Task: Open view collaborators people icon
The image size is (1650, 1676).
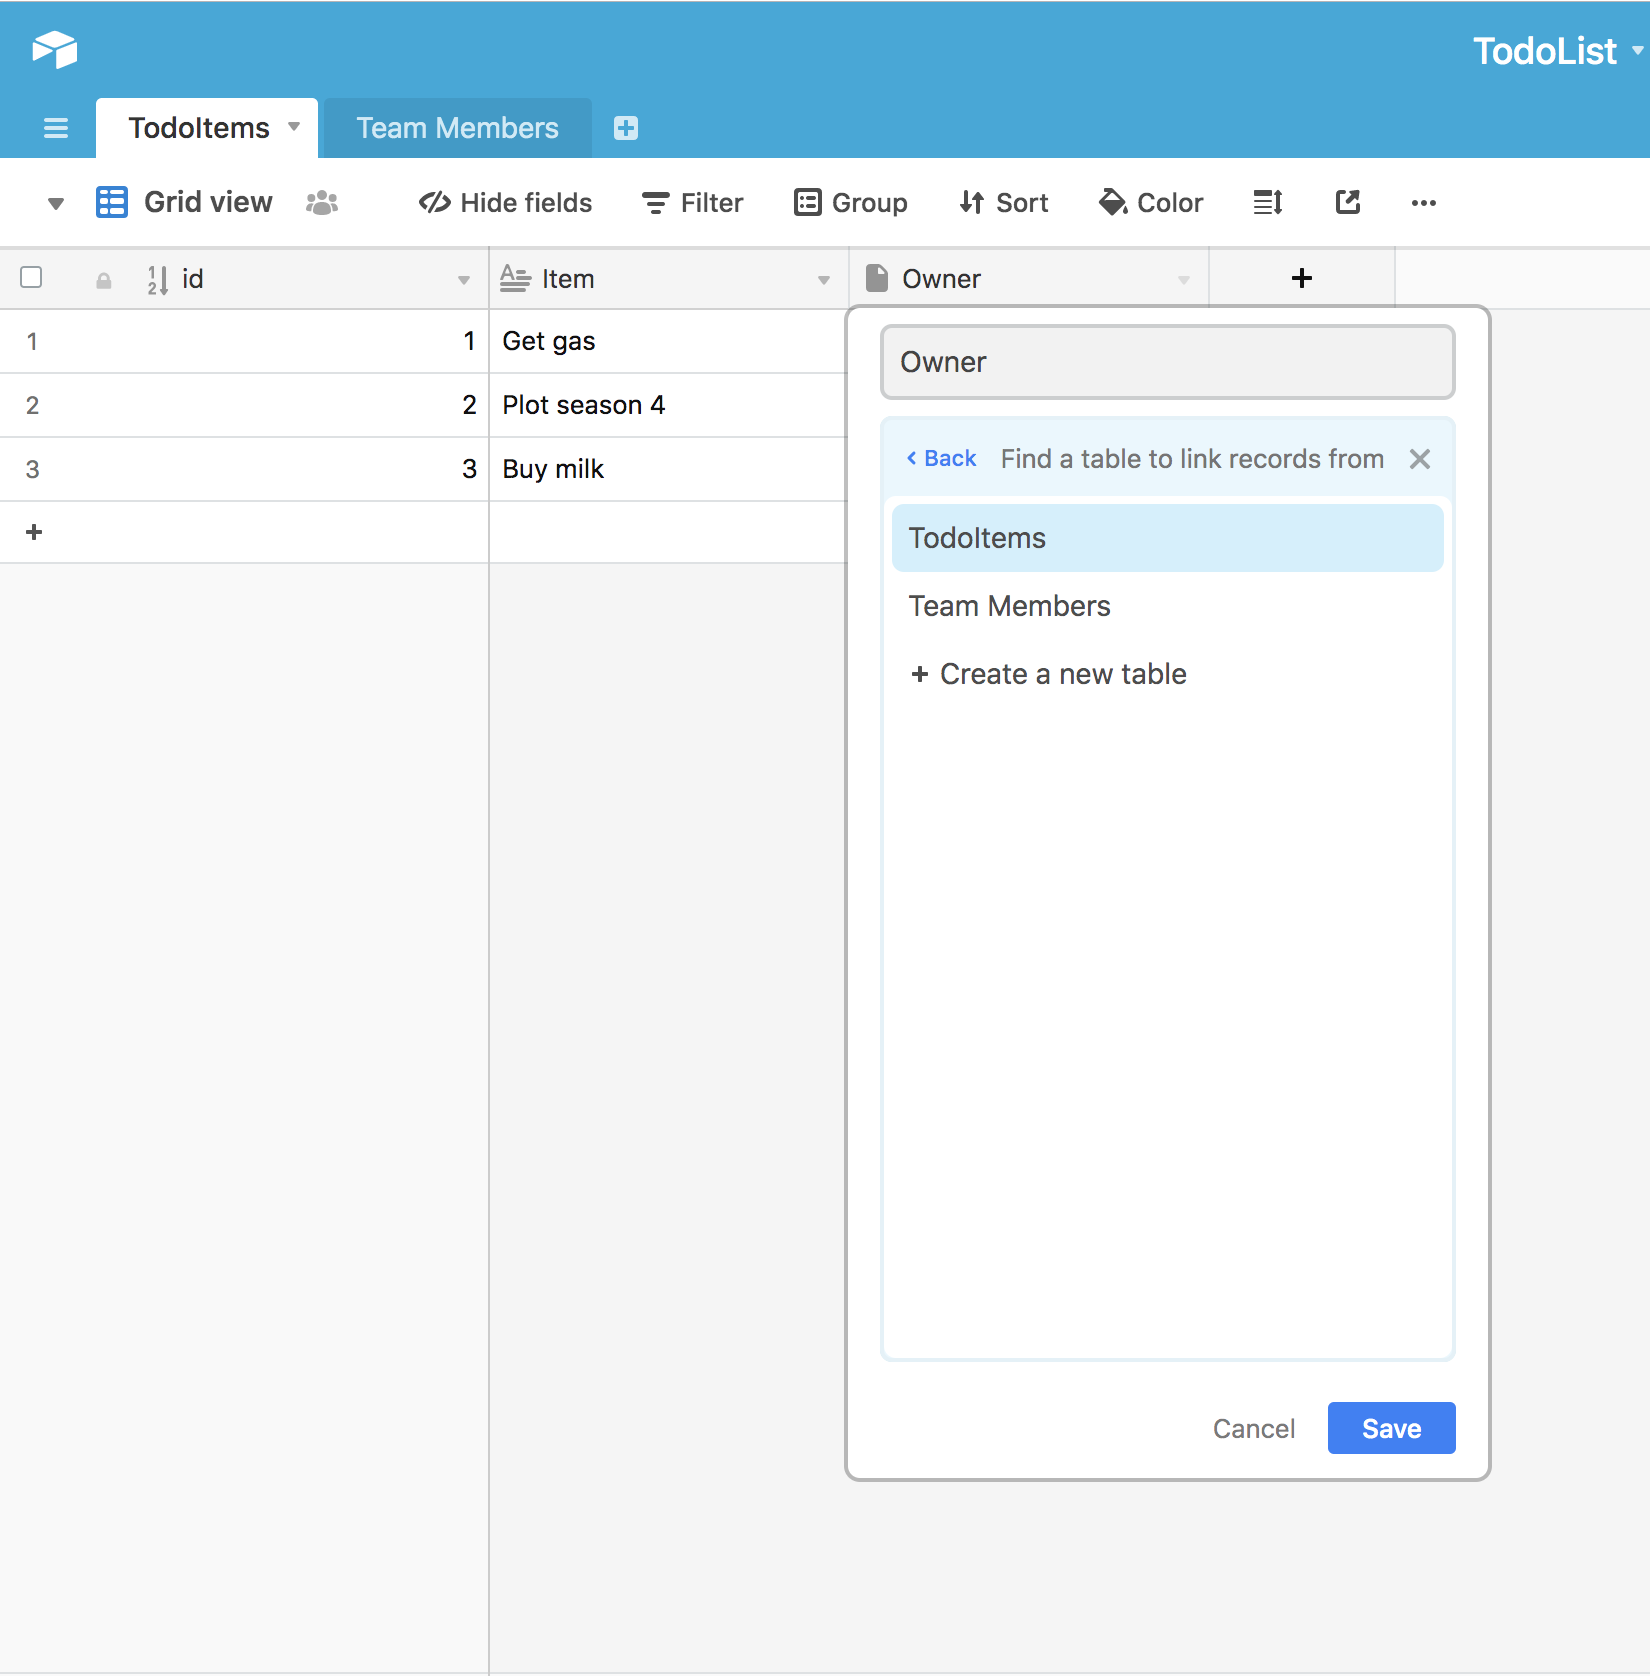Action: 322,203
